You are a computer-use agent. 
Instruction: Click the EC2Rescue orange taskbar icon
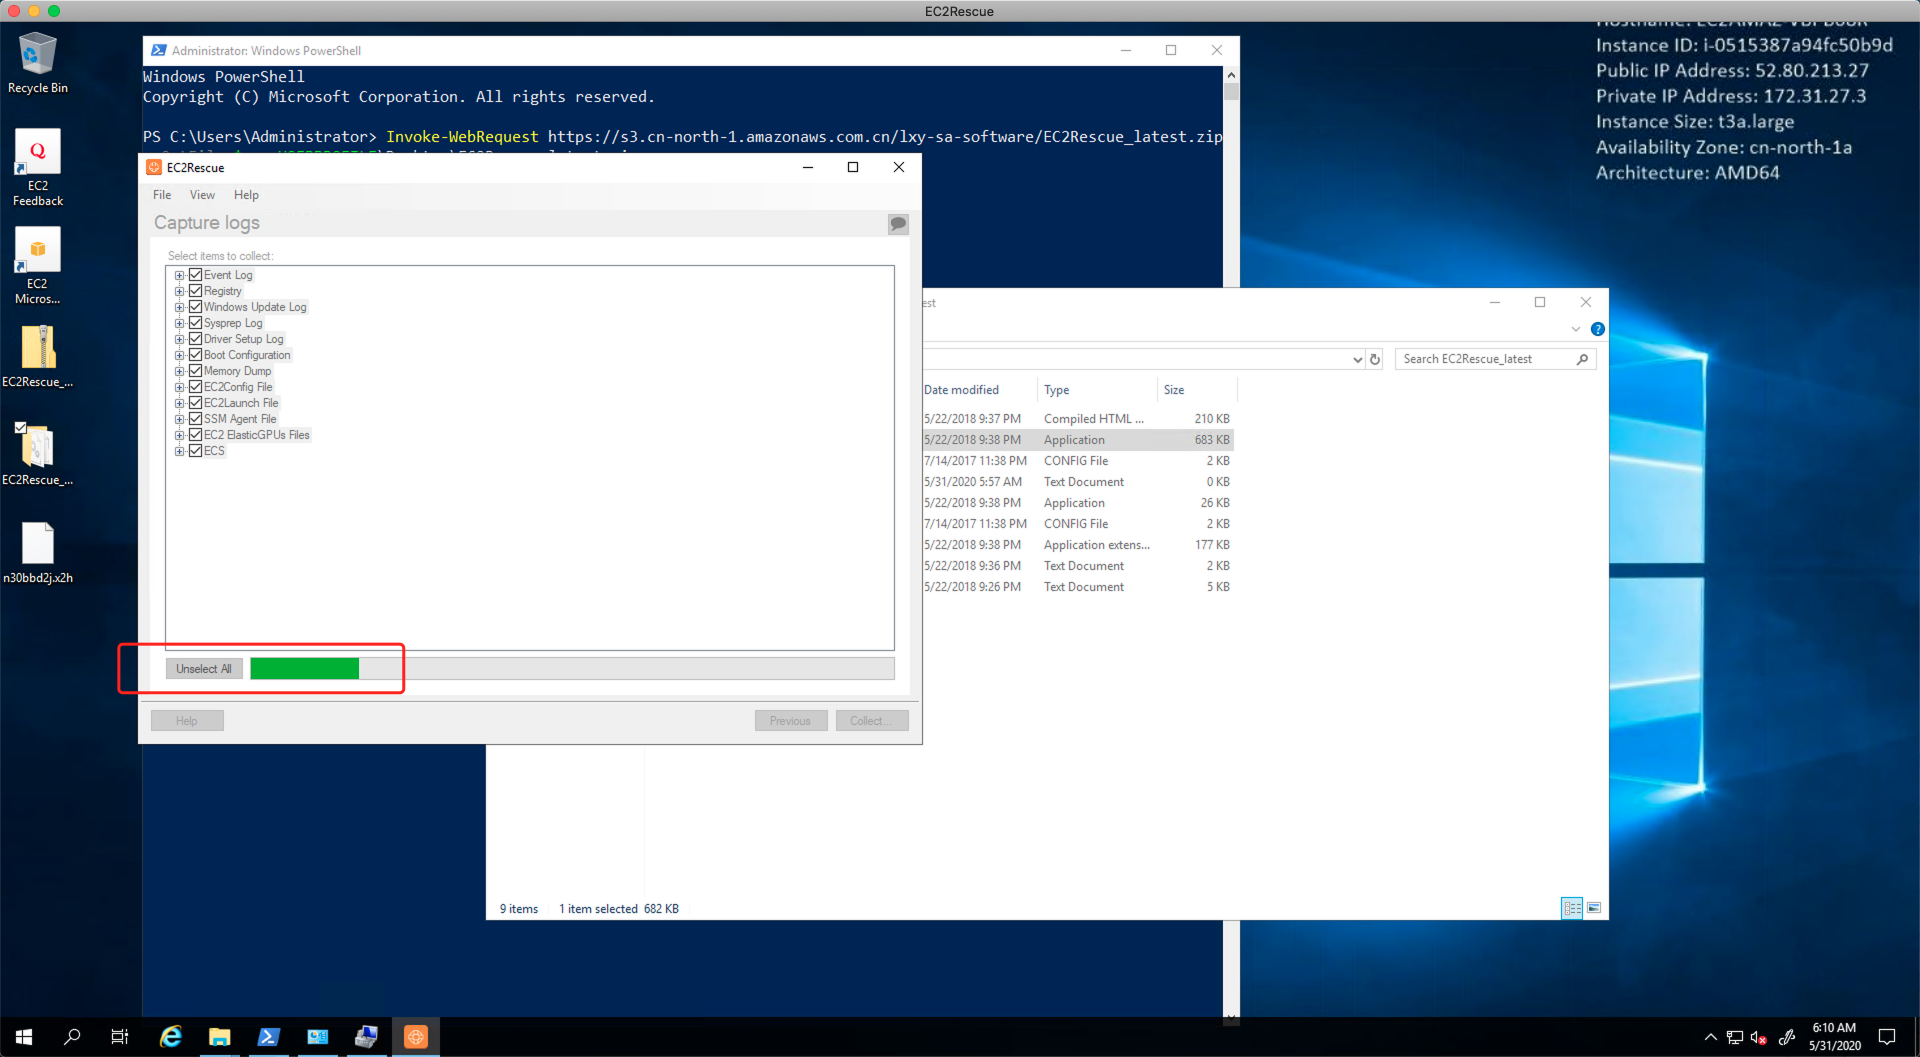coord(416,1037)
